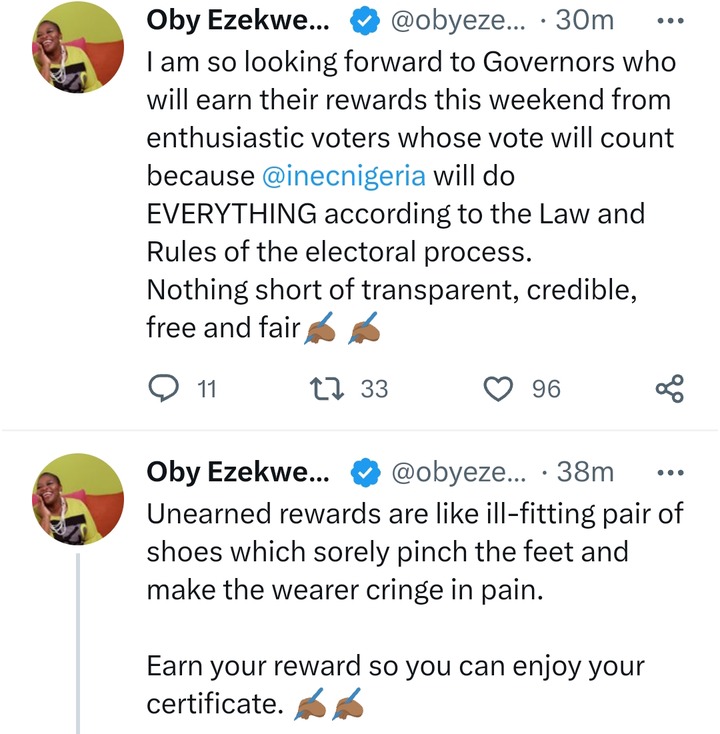The height and width of the screenshot is (734, 720).
Task: Open the profile picture on the 30m tweet
Action: tap(78, 50)
